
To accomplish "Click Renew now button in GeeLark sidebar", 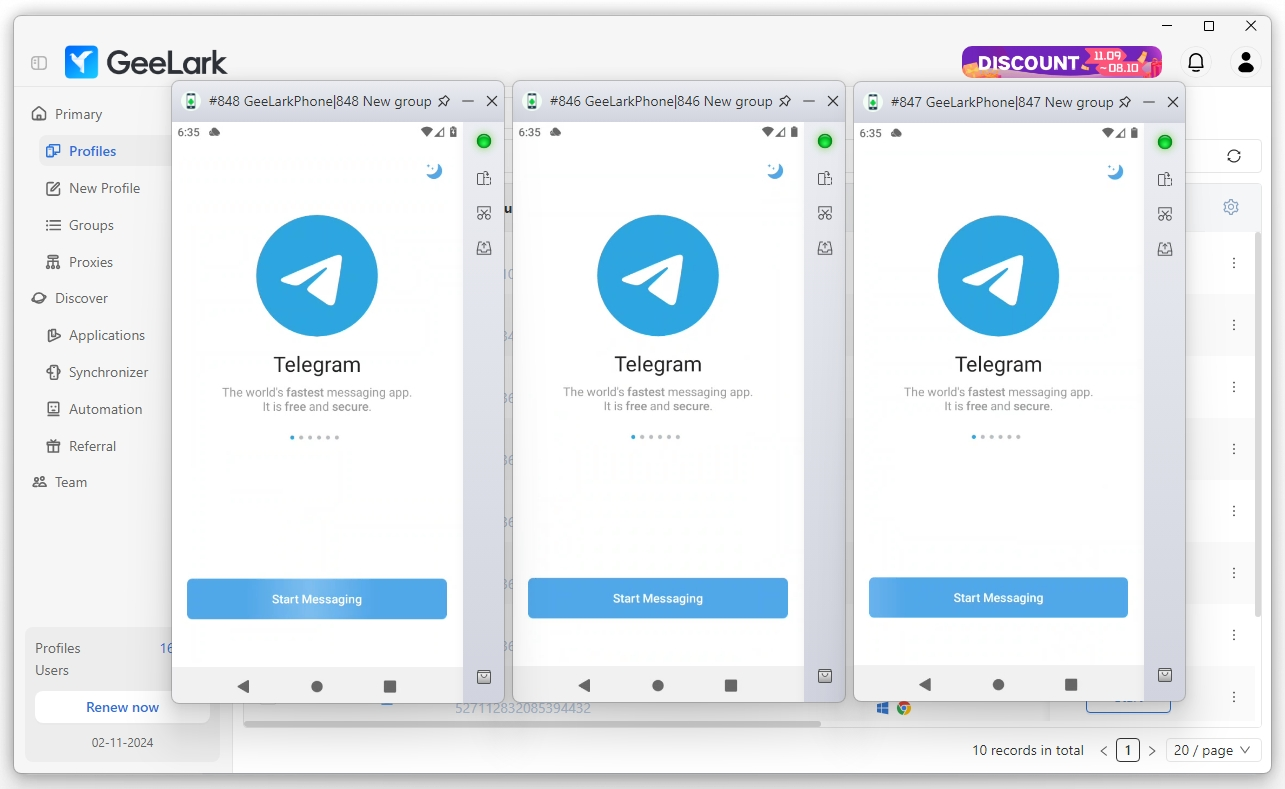I will click(122, 707).
